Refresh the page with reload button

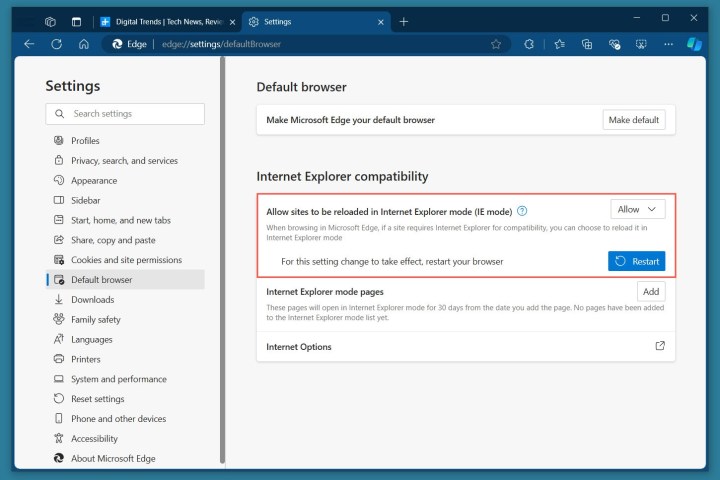[56, 44]
